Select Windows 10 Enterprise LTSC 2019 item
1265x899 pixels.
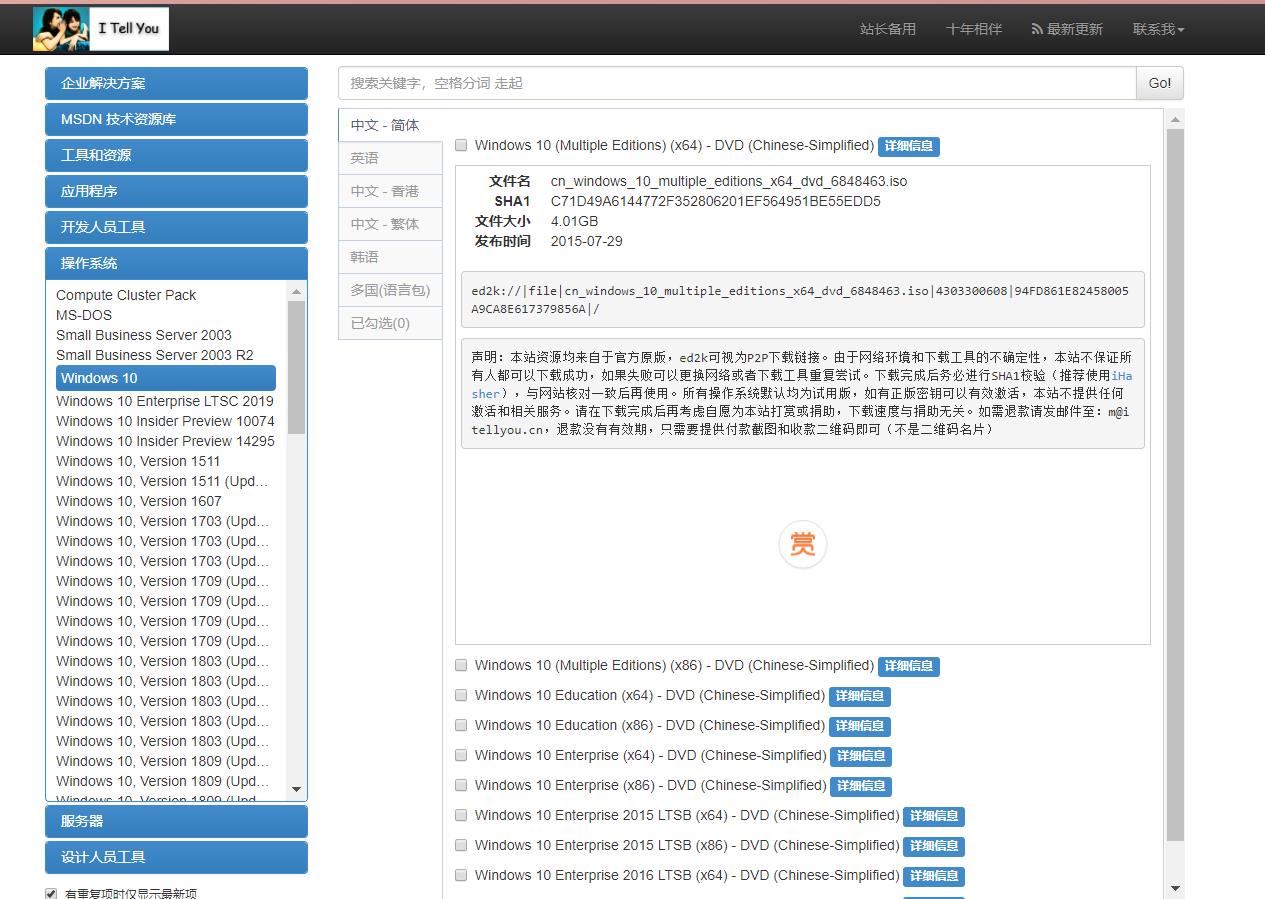[165, 401]
